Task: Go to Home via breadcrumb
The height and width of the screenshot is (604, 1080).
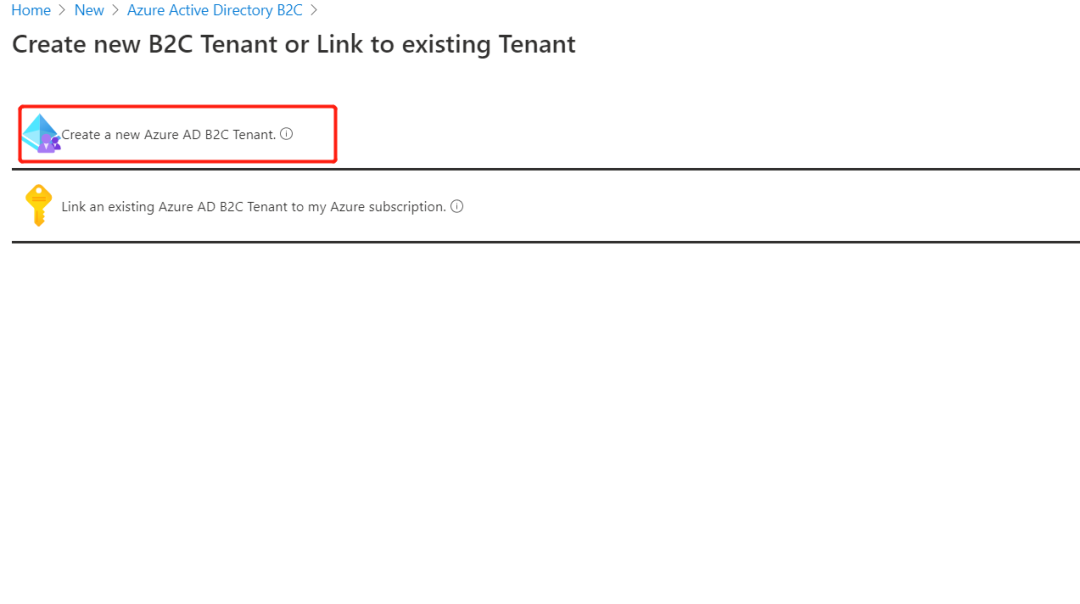Action: click(30, 11)
